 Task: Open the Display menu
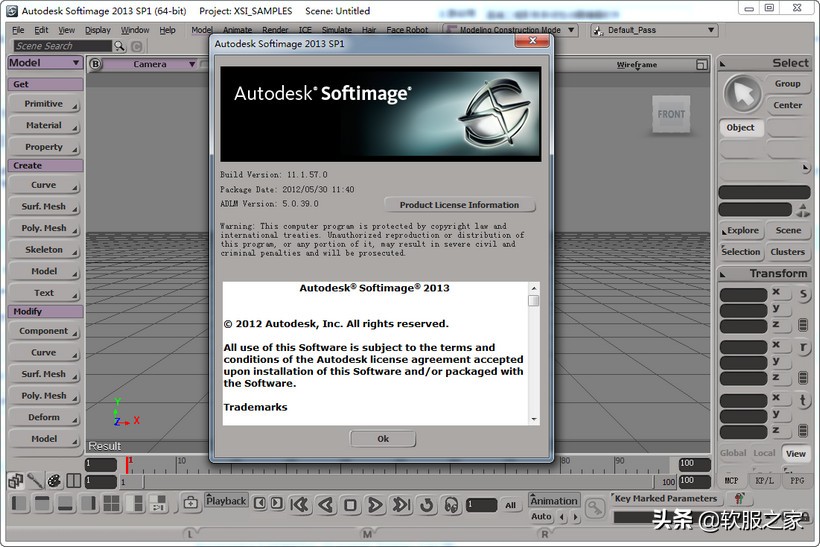coord(98,30)
